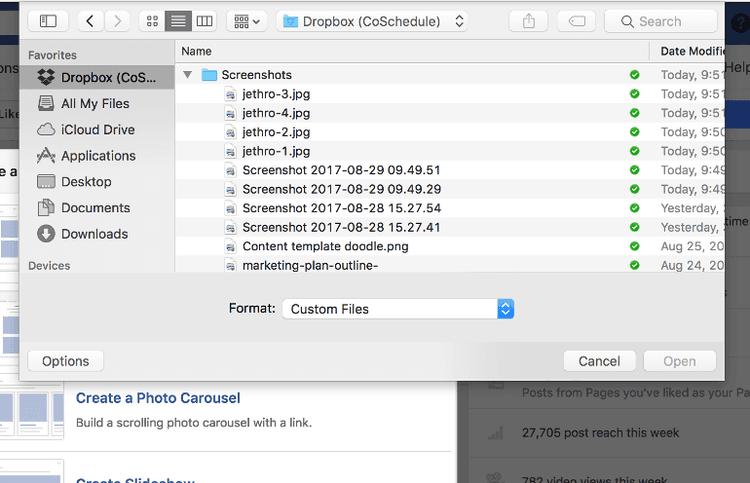750x483 pixels.
Task: Switch to column view
Action: pos(204,21)
